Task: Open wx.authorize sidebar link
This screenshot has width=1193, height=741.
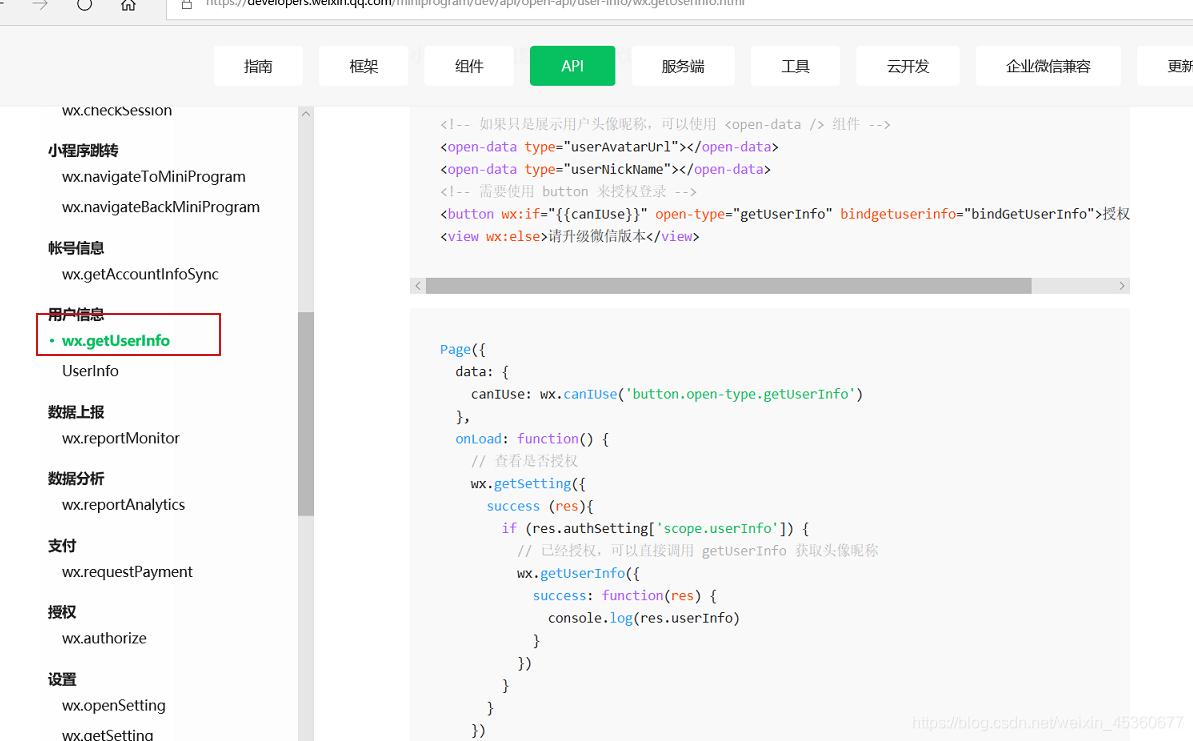Action: pos(104,638)
